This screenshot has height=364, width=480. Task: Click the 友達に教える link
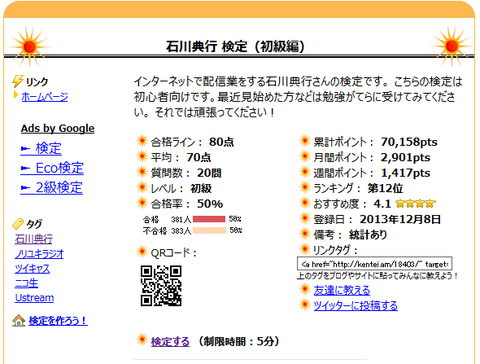342,290
